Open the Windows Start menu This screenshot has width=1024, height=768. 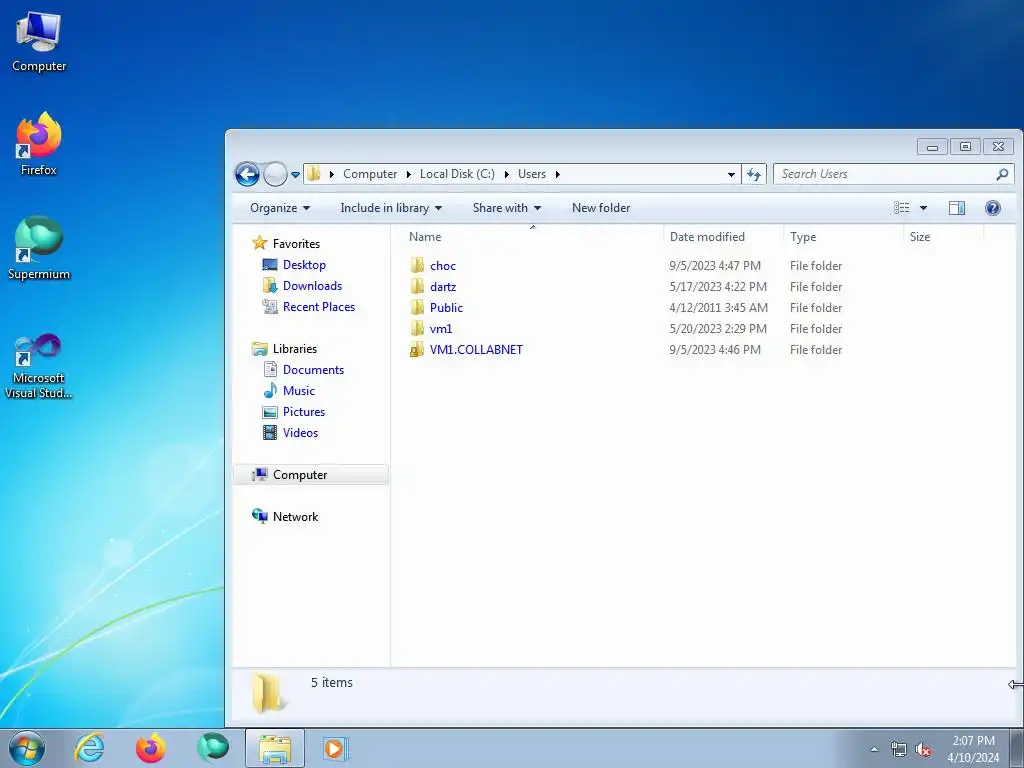point(27,748)
